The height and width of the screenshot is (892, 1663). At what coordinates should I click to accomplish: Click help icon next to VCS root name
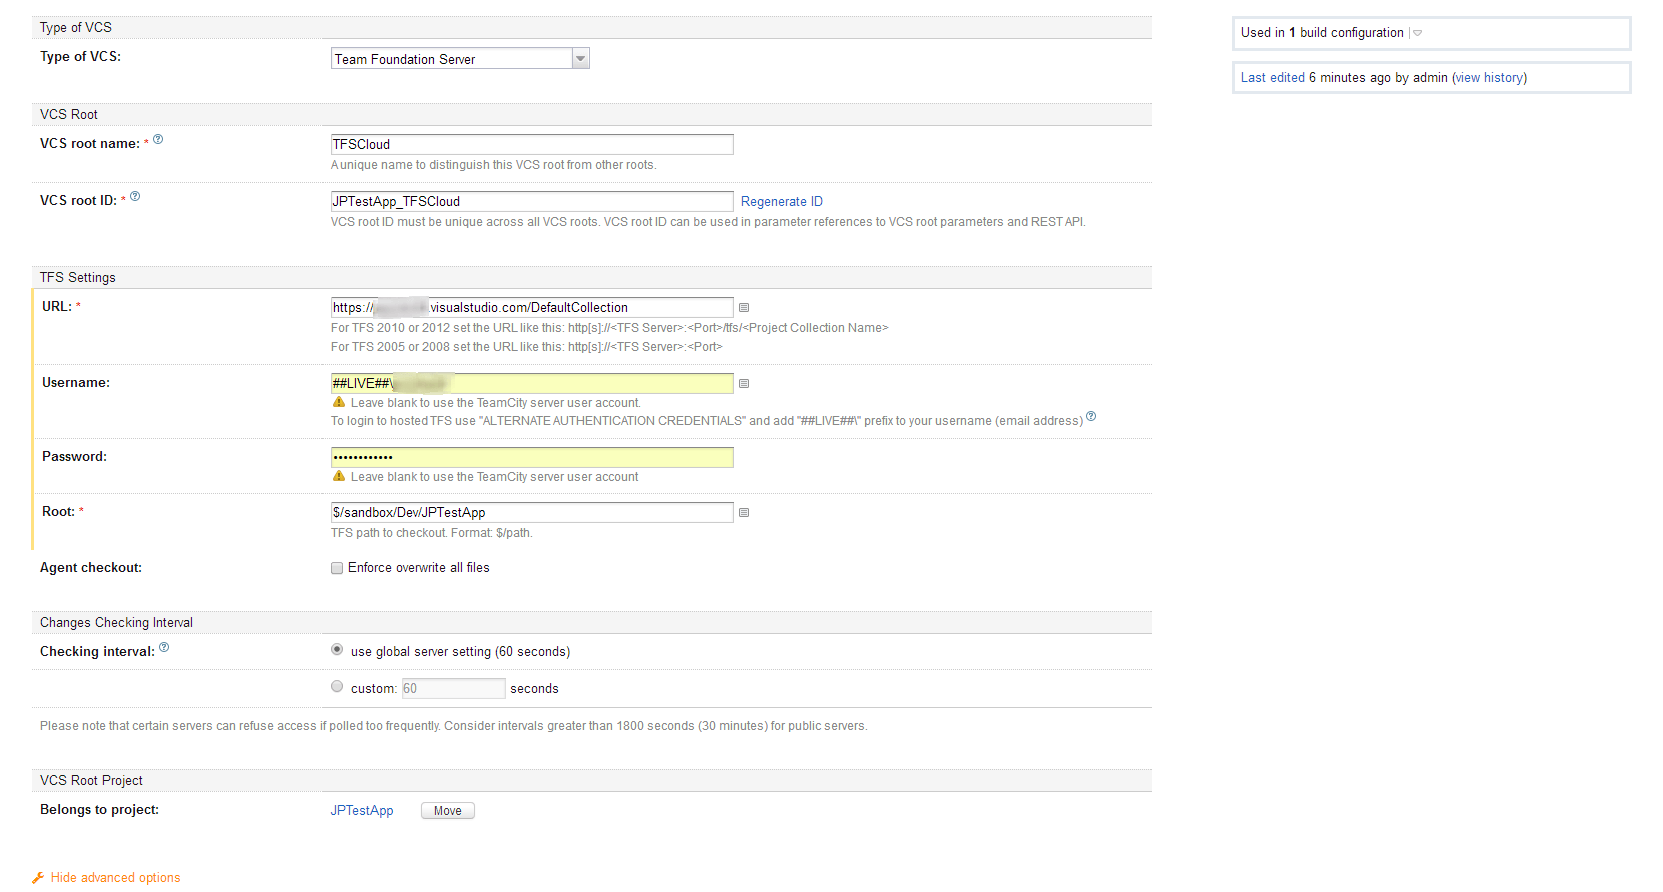158,140
